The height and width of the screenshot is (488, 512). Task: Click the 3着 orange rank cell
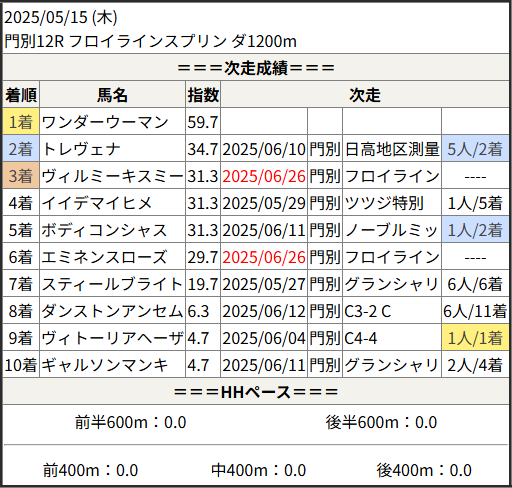click(21, 176)
